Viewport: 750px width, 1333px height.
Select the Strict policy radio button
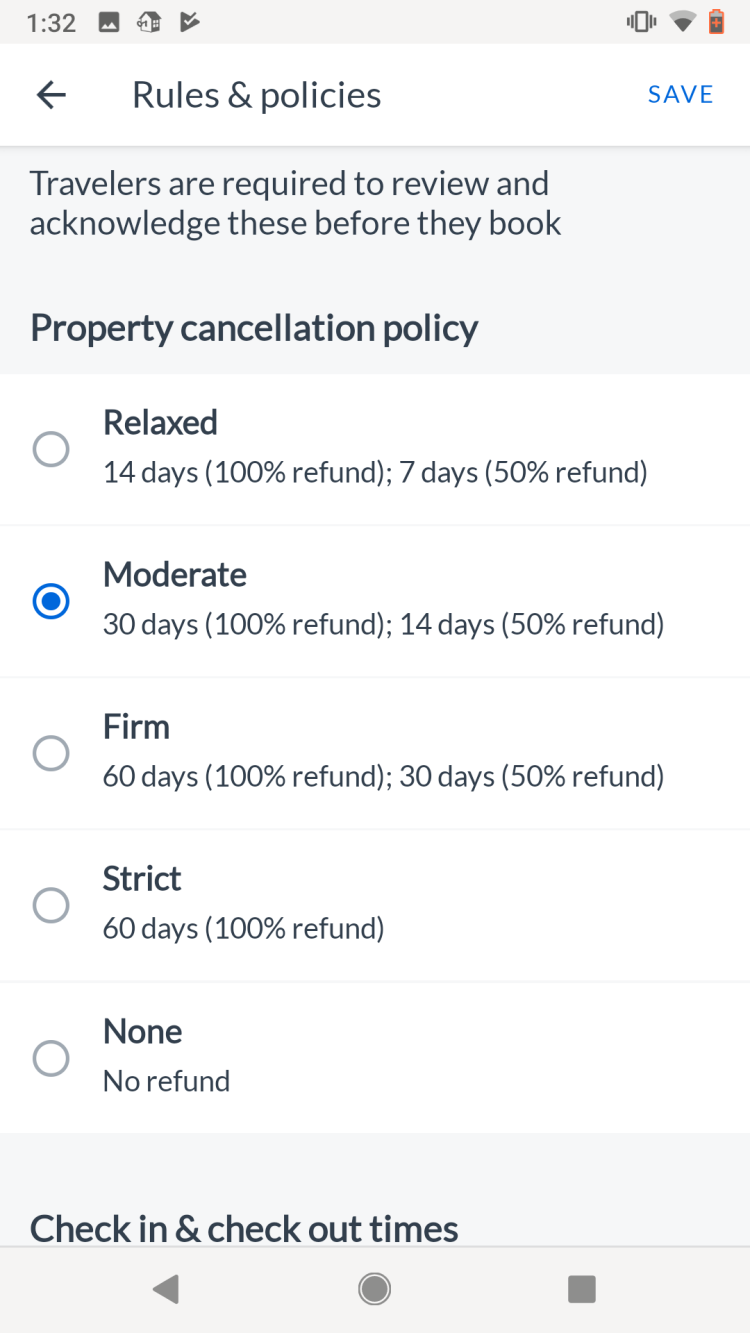(51, 905)
